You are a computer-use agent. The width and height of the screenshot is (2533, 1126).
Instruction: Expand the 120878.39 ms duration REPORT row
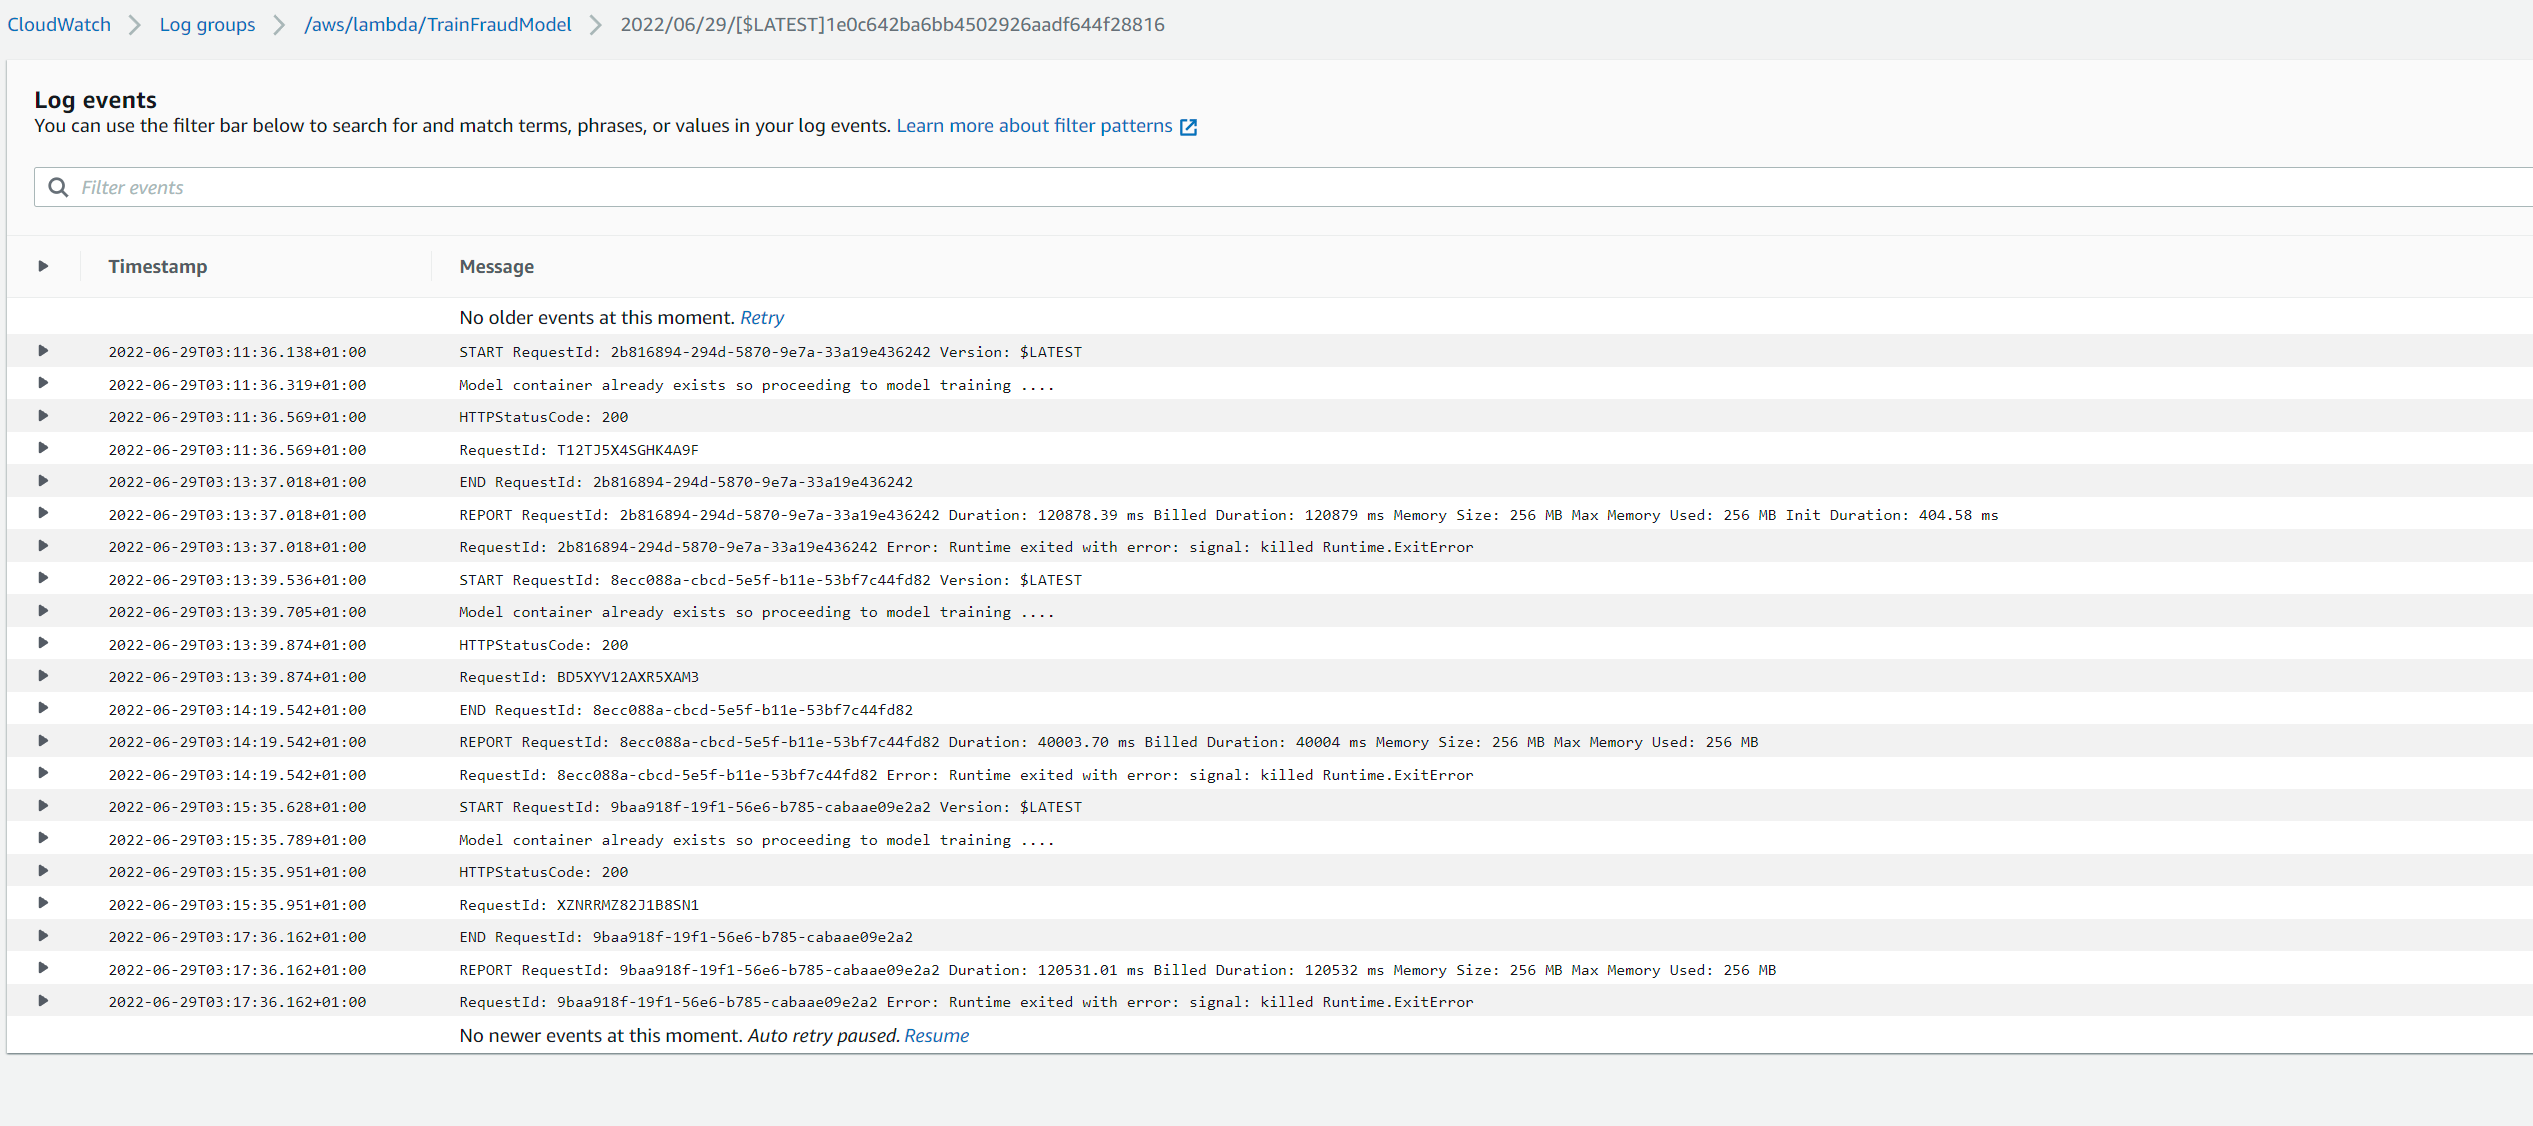43,514
